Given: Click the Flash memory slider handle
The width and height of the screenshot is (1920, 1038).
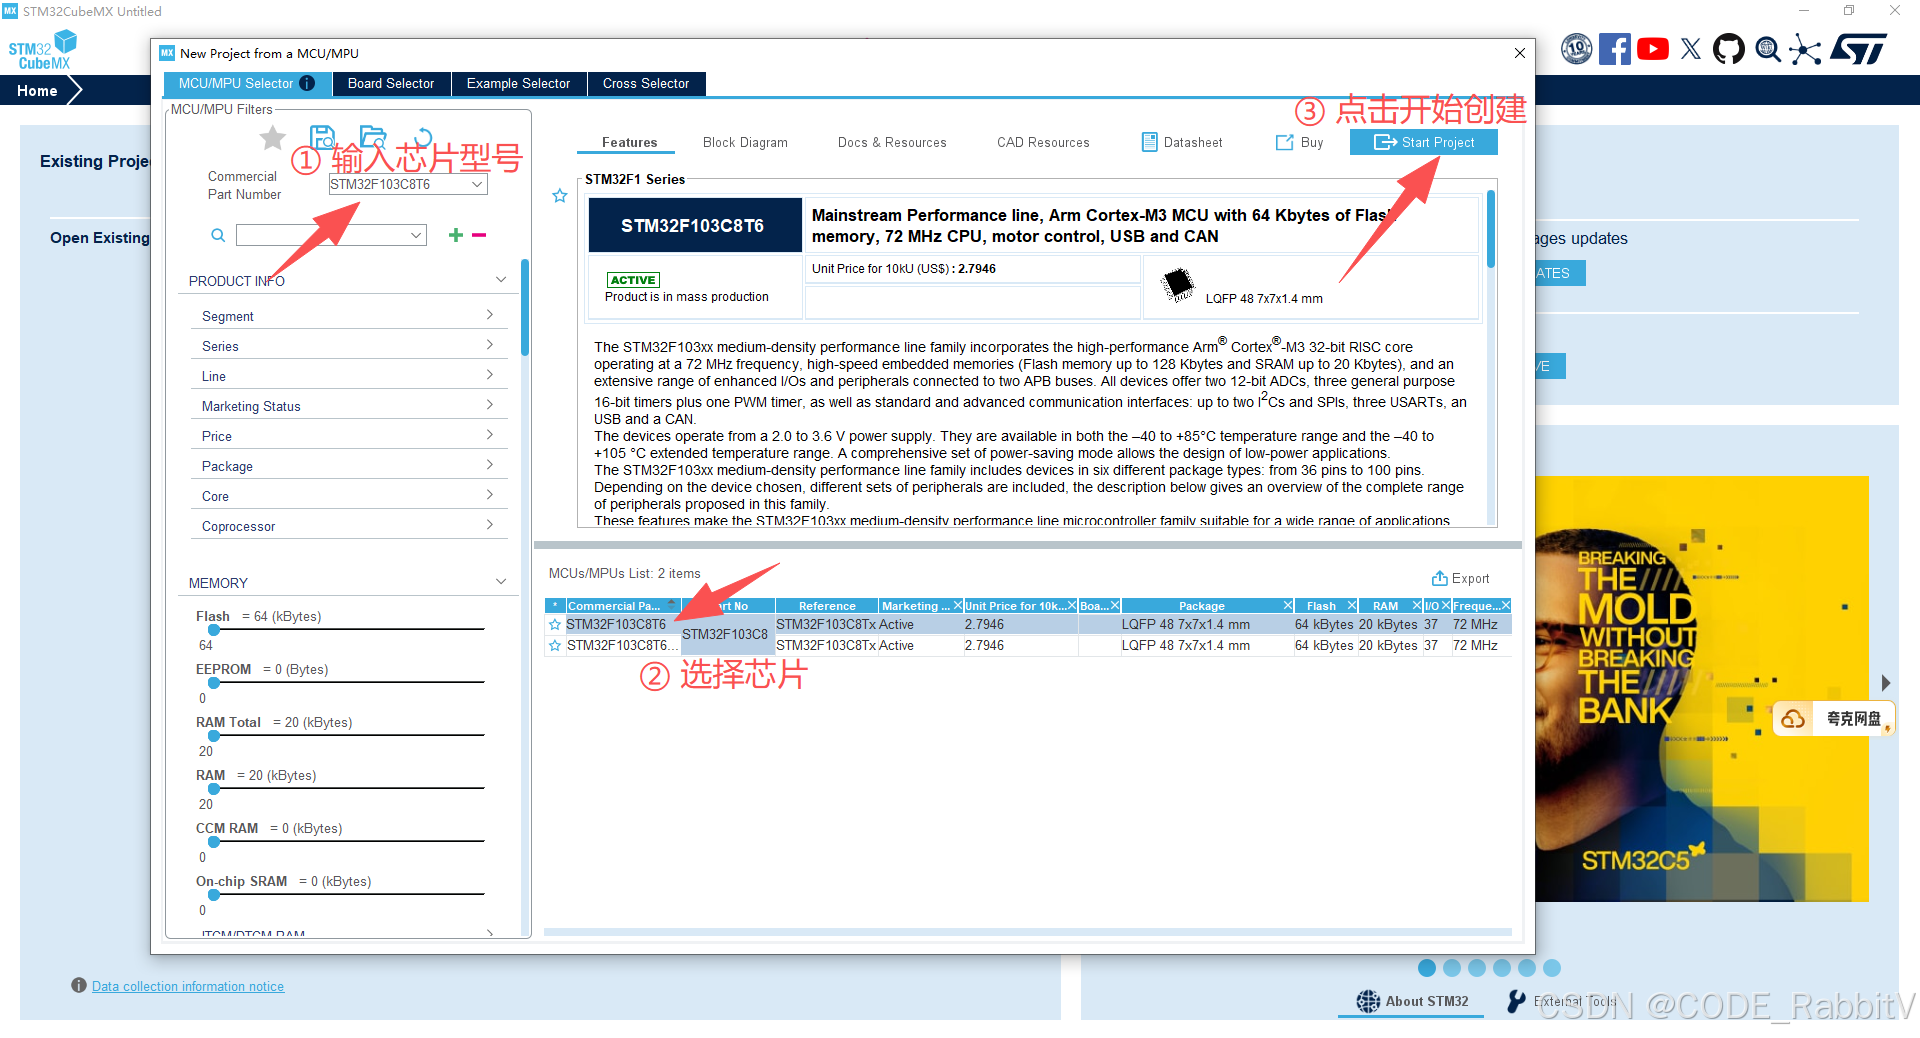Looking at the screenshot, I should coord(214,630).
